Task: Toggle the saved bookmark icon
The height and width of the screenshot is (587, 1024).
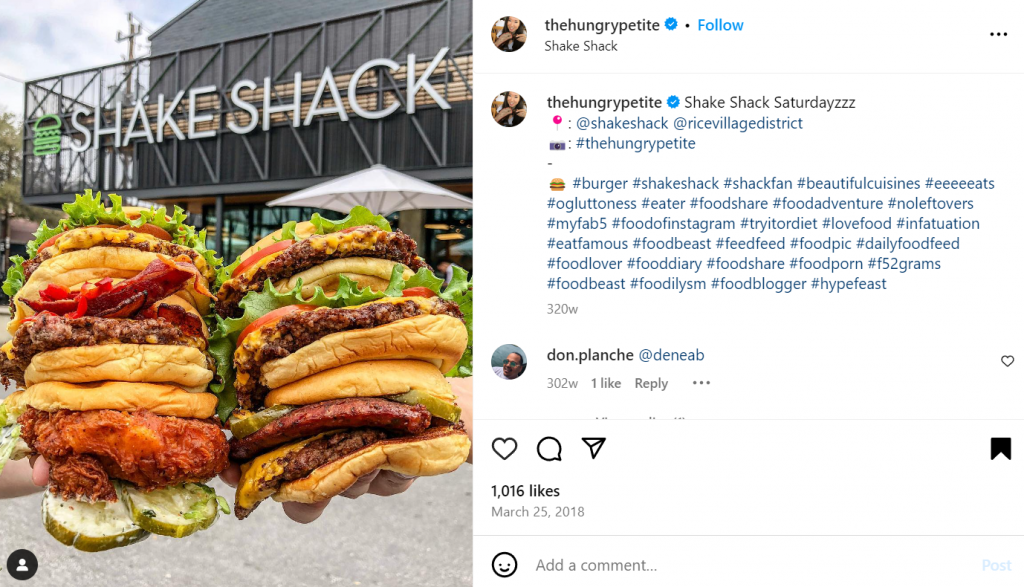Action: pos(1000,449)
